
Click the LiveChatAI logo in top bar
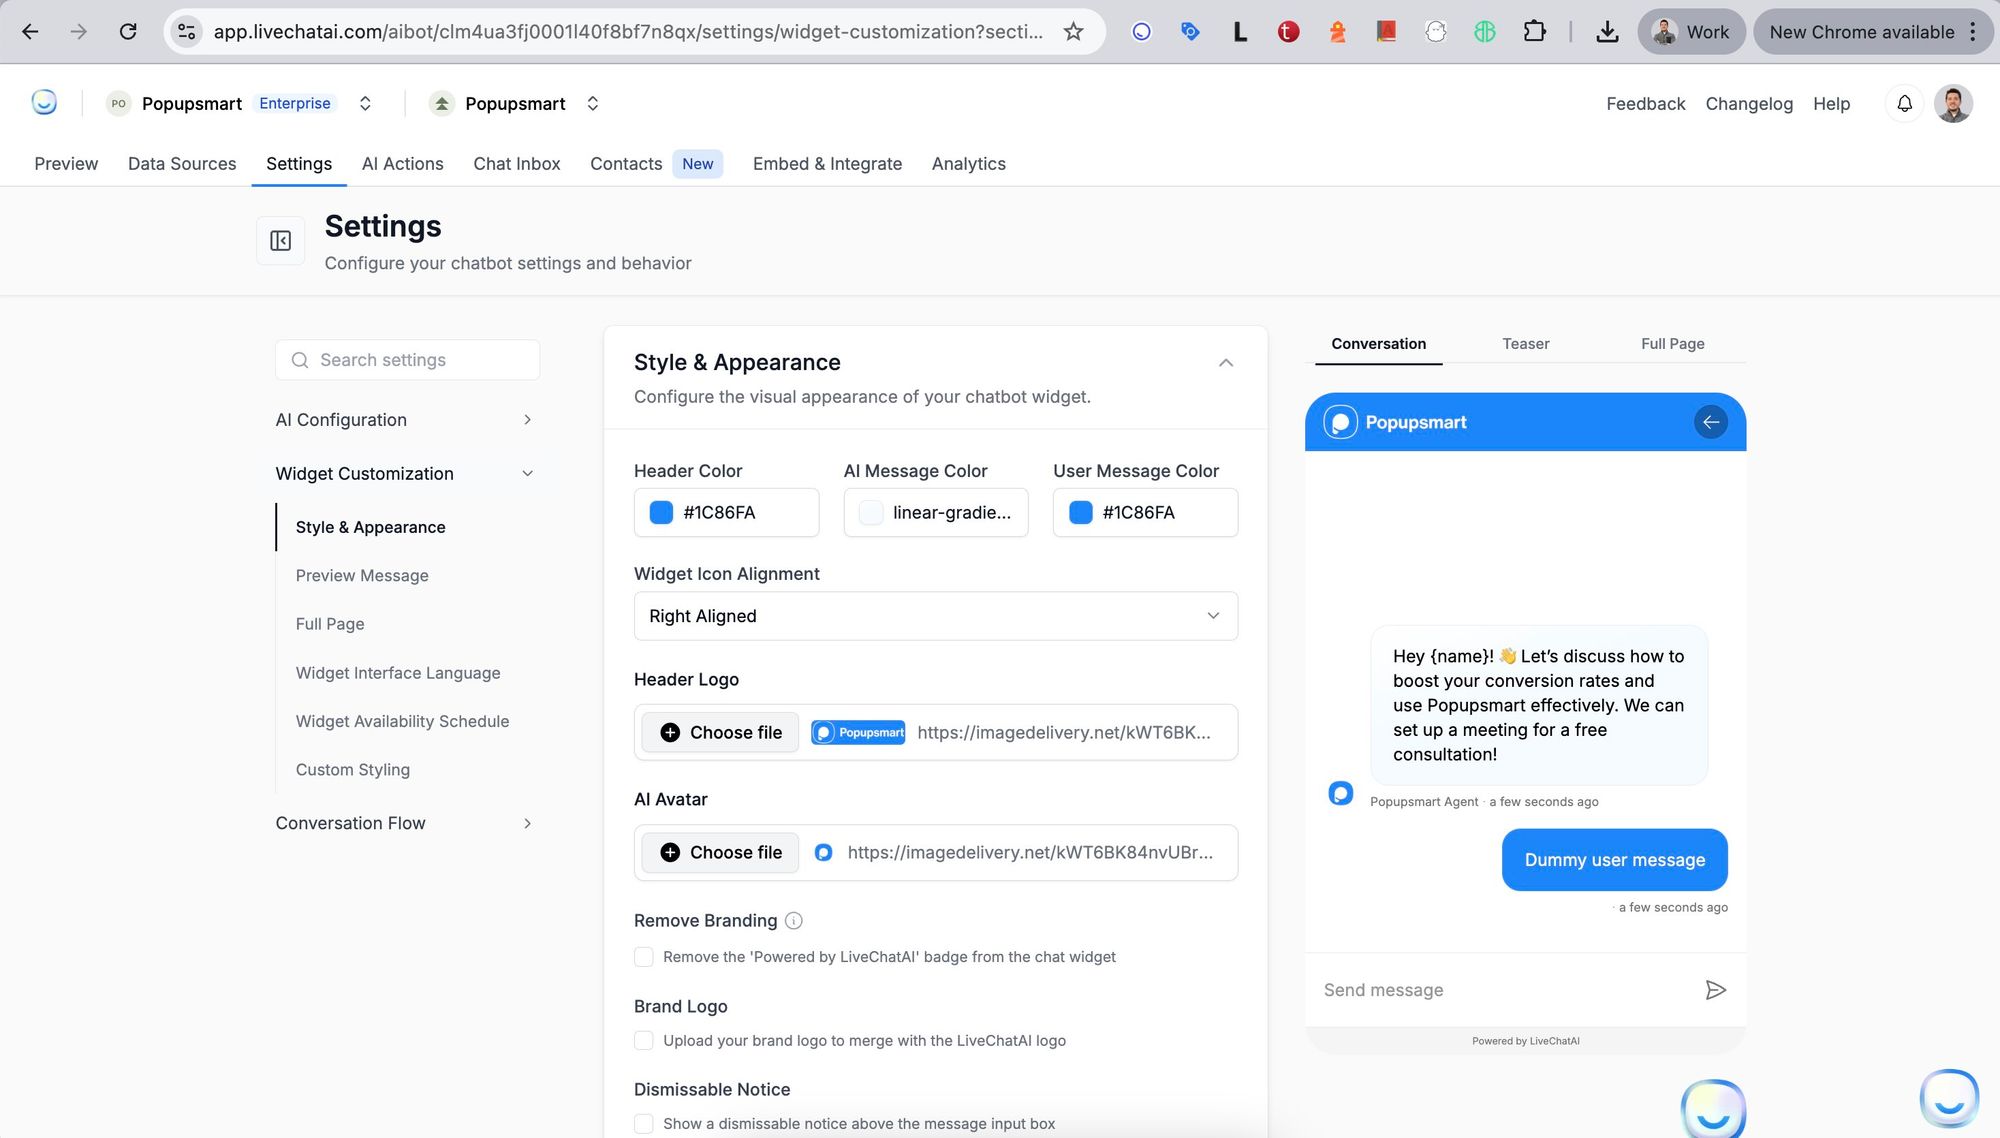[x=44, y=102]
